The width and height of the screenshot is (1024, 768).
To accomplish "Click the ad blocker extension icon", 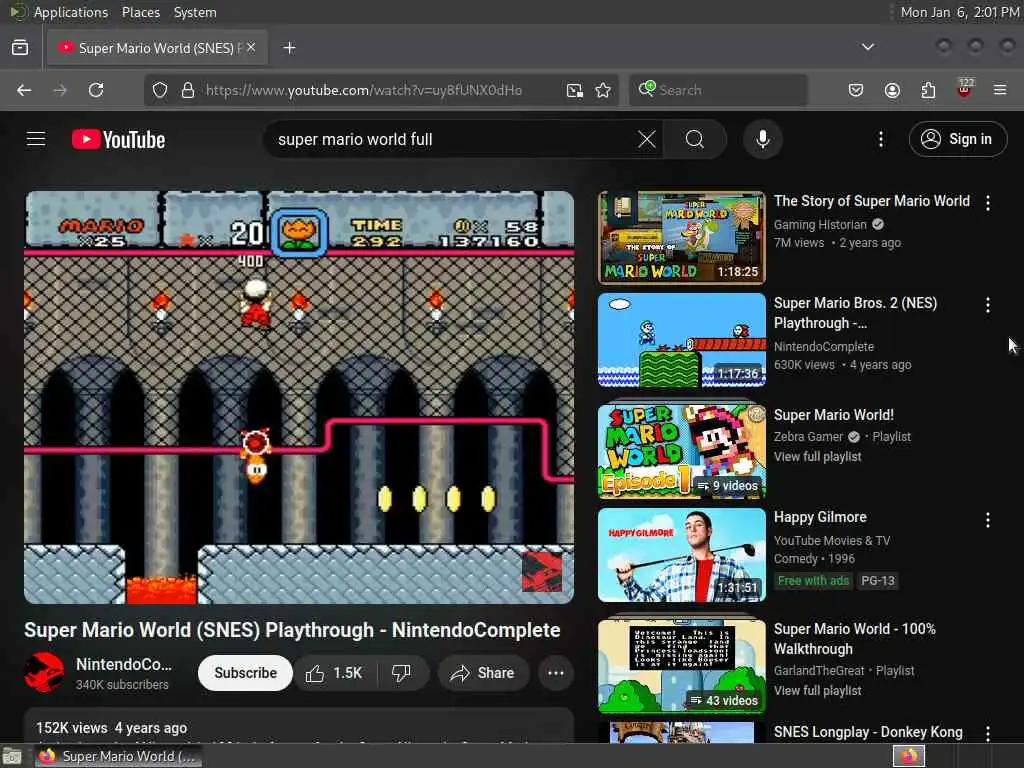I will coord(965,89).
